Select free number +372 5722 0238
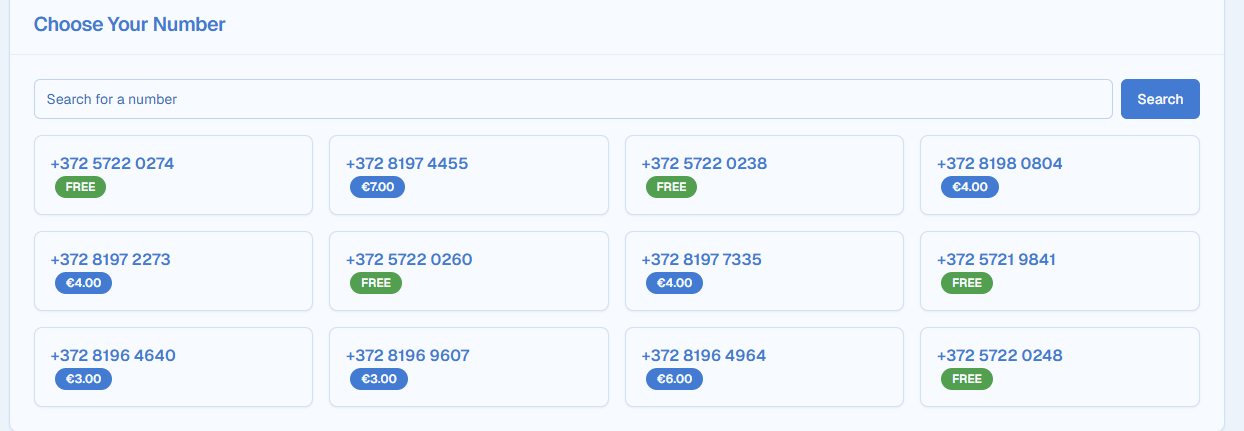 coord(764,174)
